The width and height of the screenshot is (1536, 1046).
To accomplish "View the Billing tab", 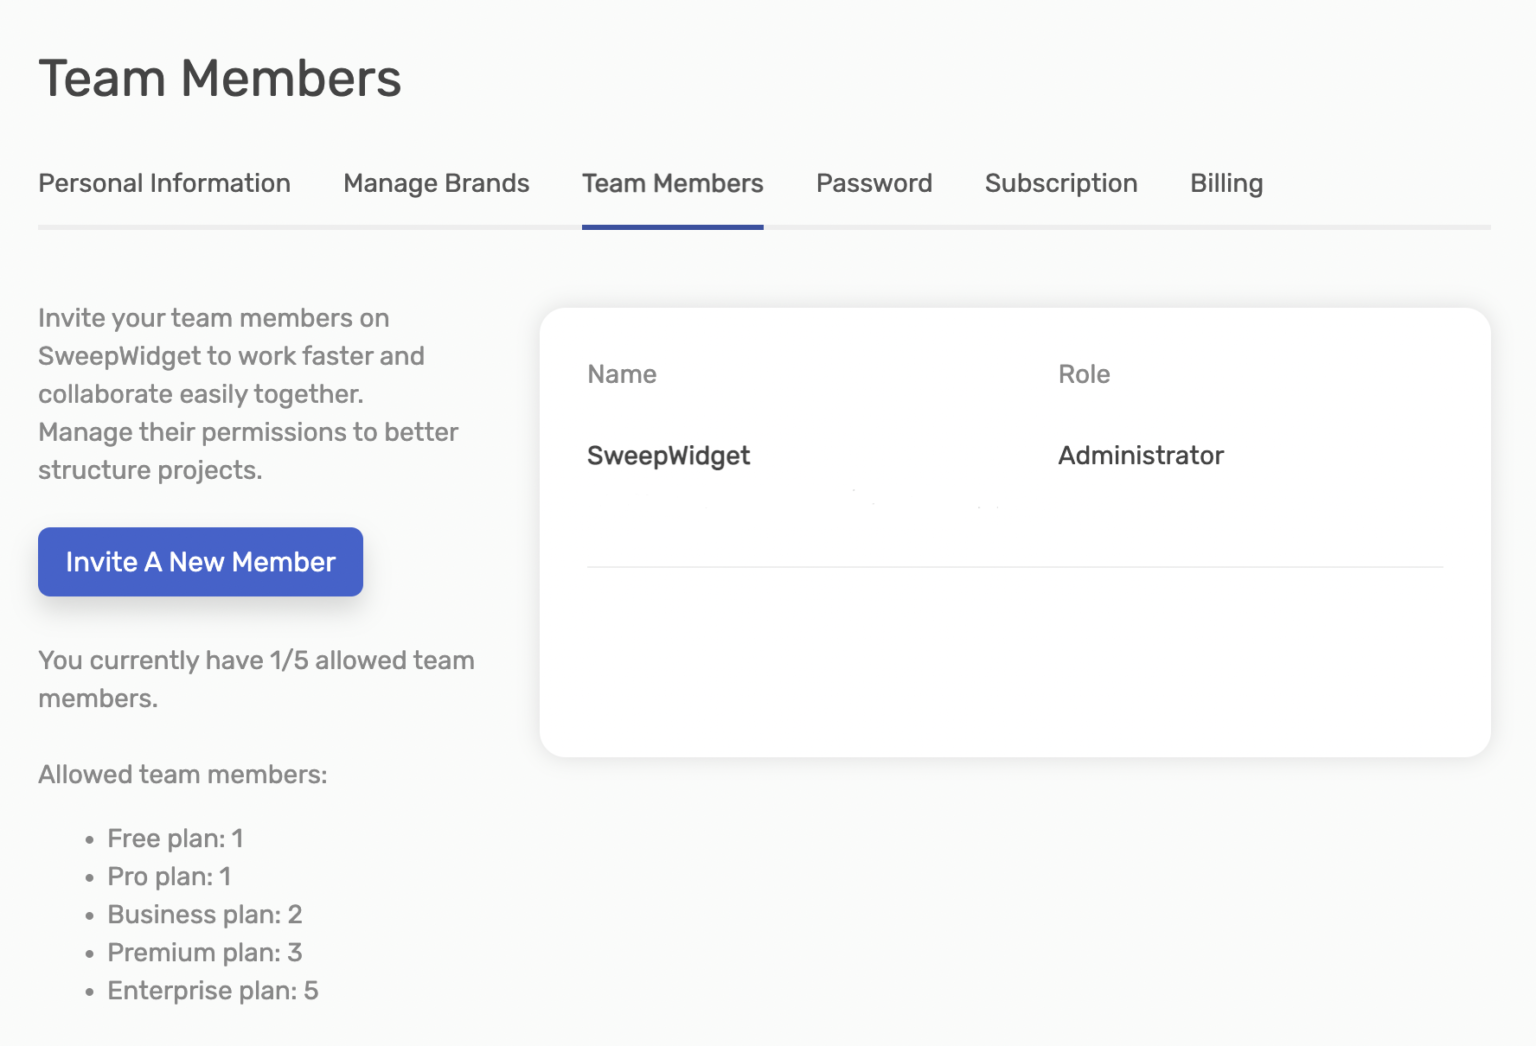I will pyautogui.click(x=1226, y=183).
